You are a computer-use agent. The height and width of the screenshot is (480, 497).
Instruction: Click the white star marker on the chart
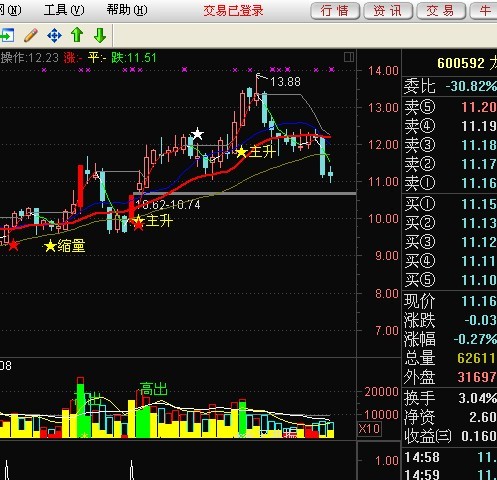pos(197,134)
